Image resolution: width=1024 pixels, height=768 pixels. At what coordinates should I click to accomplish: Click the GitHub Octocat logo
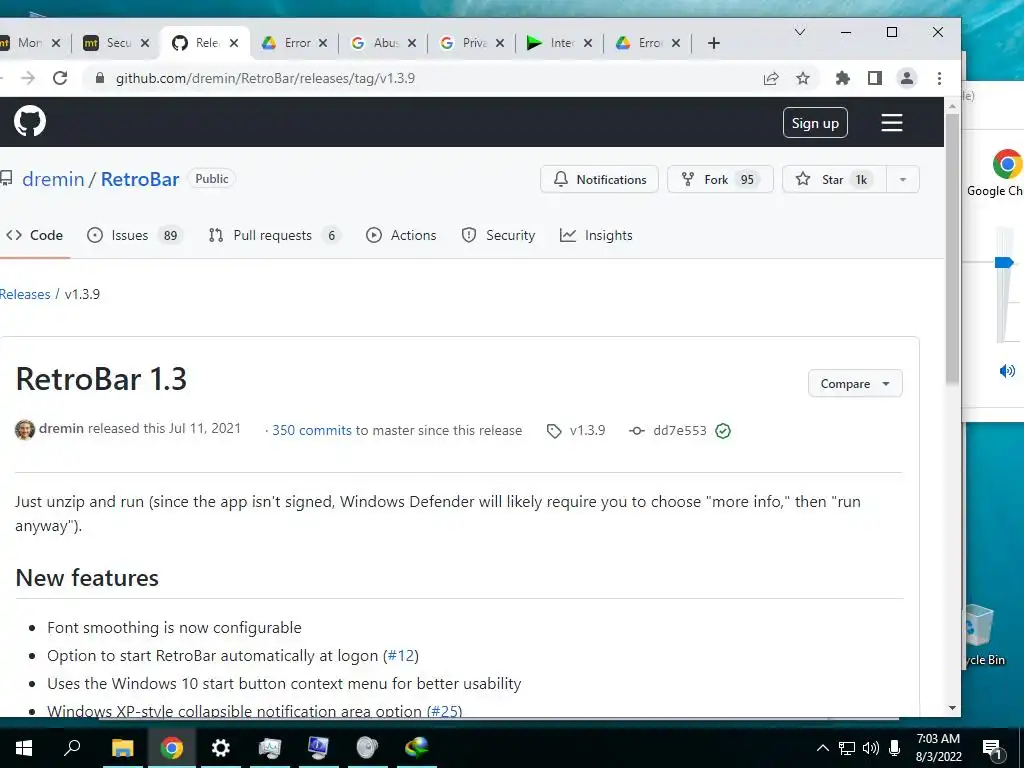point(30,121)
